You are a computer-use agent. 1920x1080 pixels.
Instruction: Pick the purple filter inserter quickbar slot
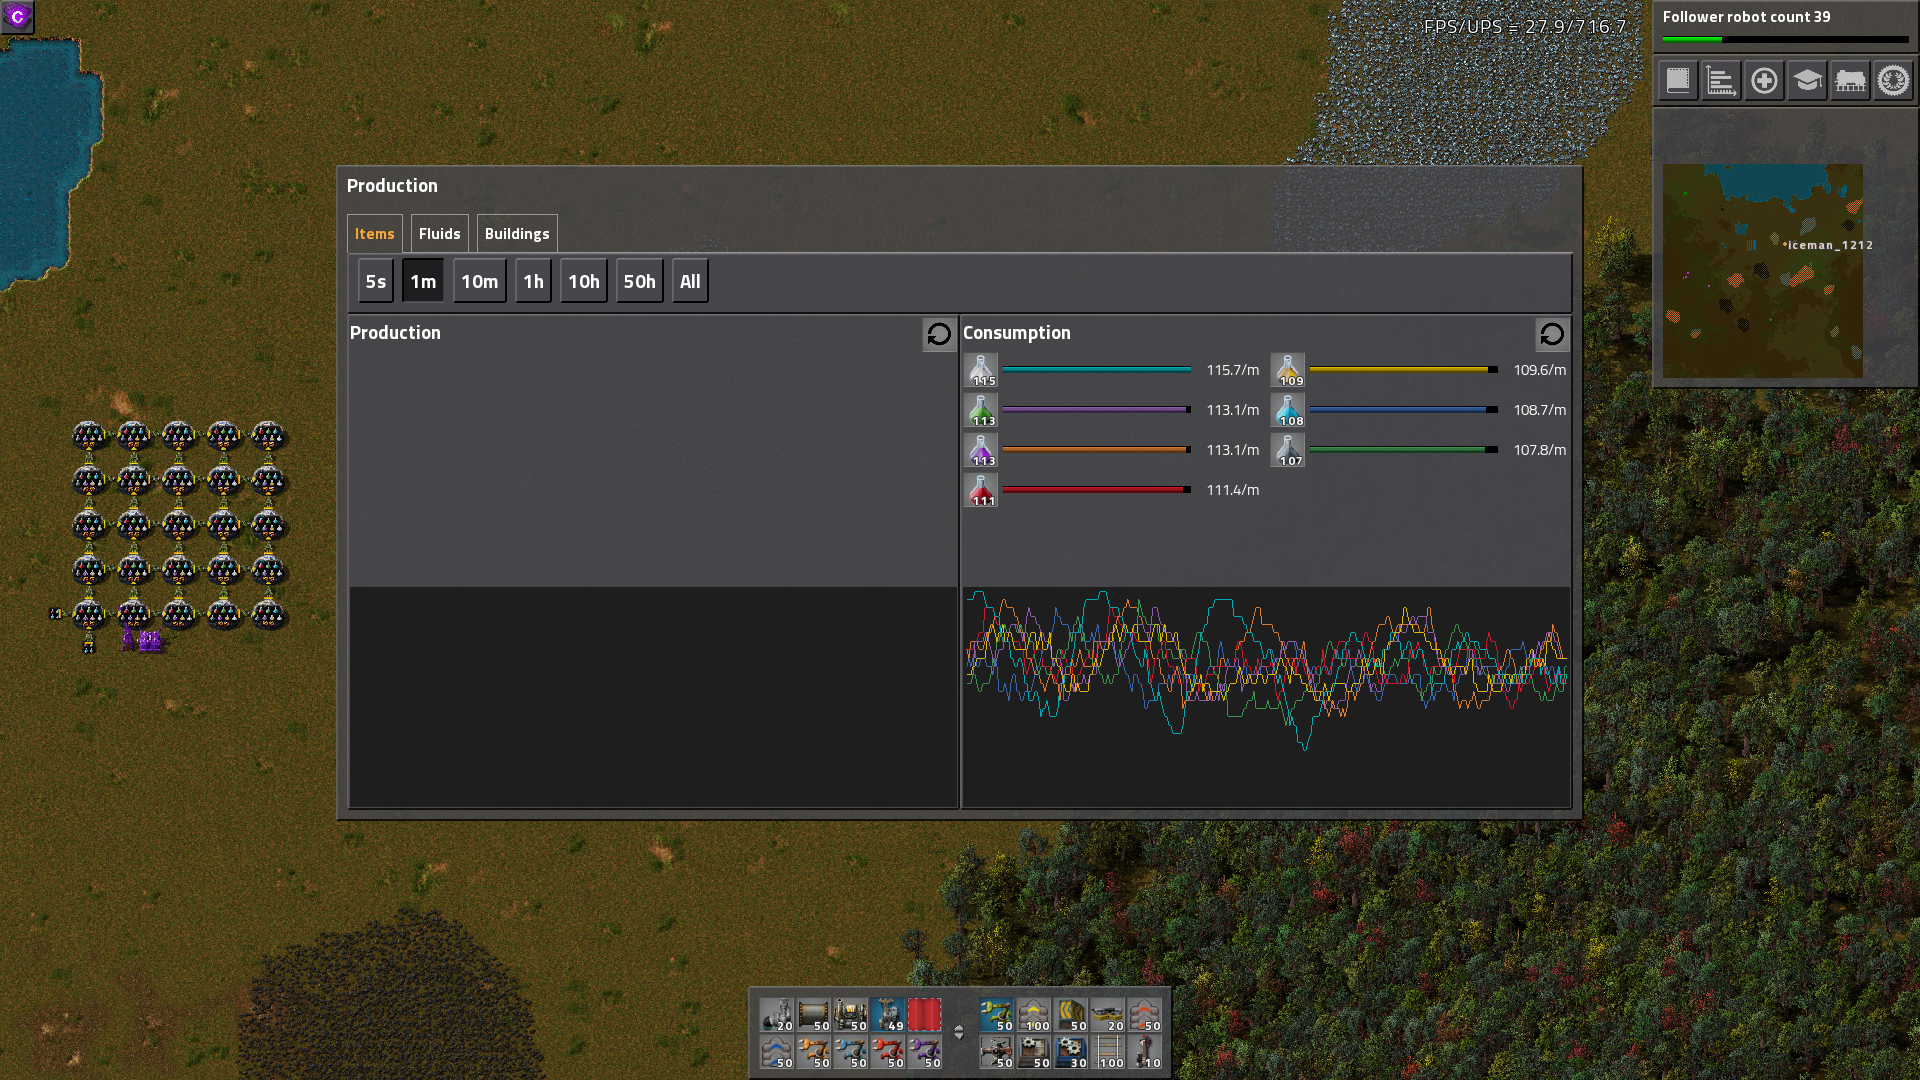pyautogui.click(x=925, y=1052)
